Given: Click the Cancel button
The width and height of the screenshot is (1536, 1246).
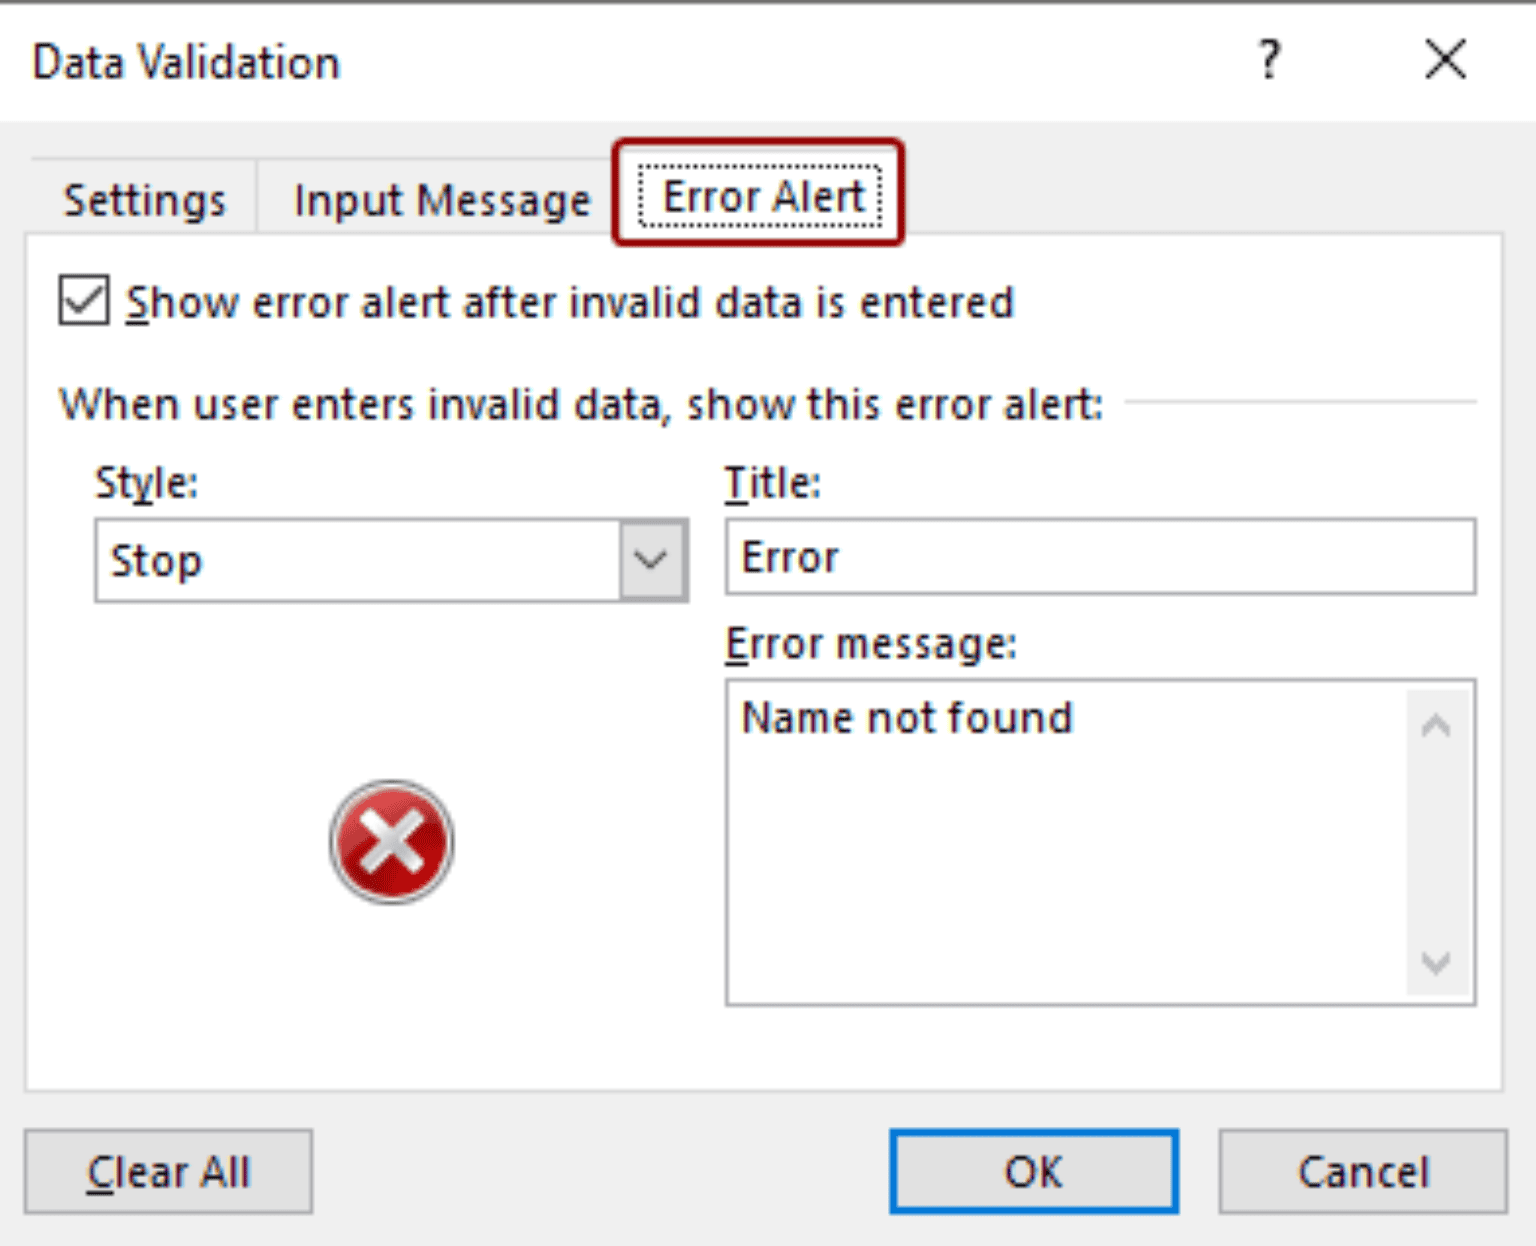Looking at the screenshot, I should [1362, 1171].
